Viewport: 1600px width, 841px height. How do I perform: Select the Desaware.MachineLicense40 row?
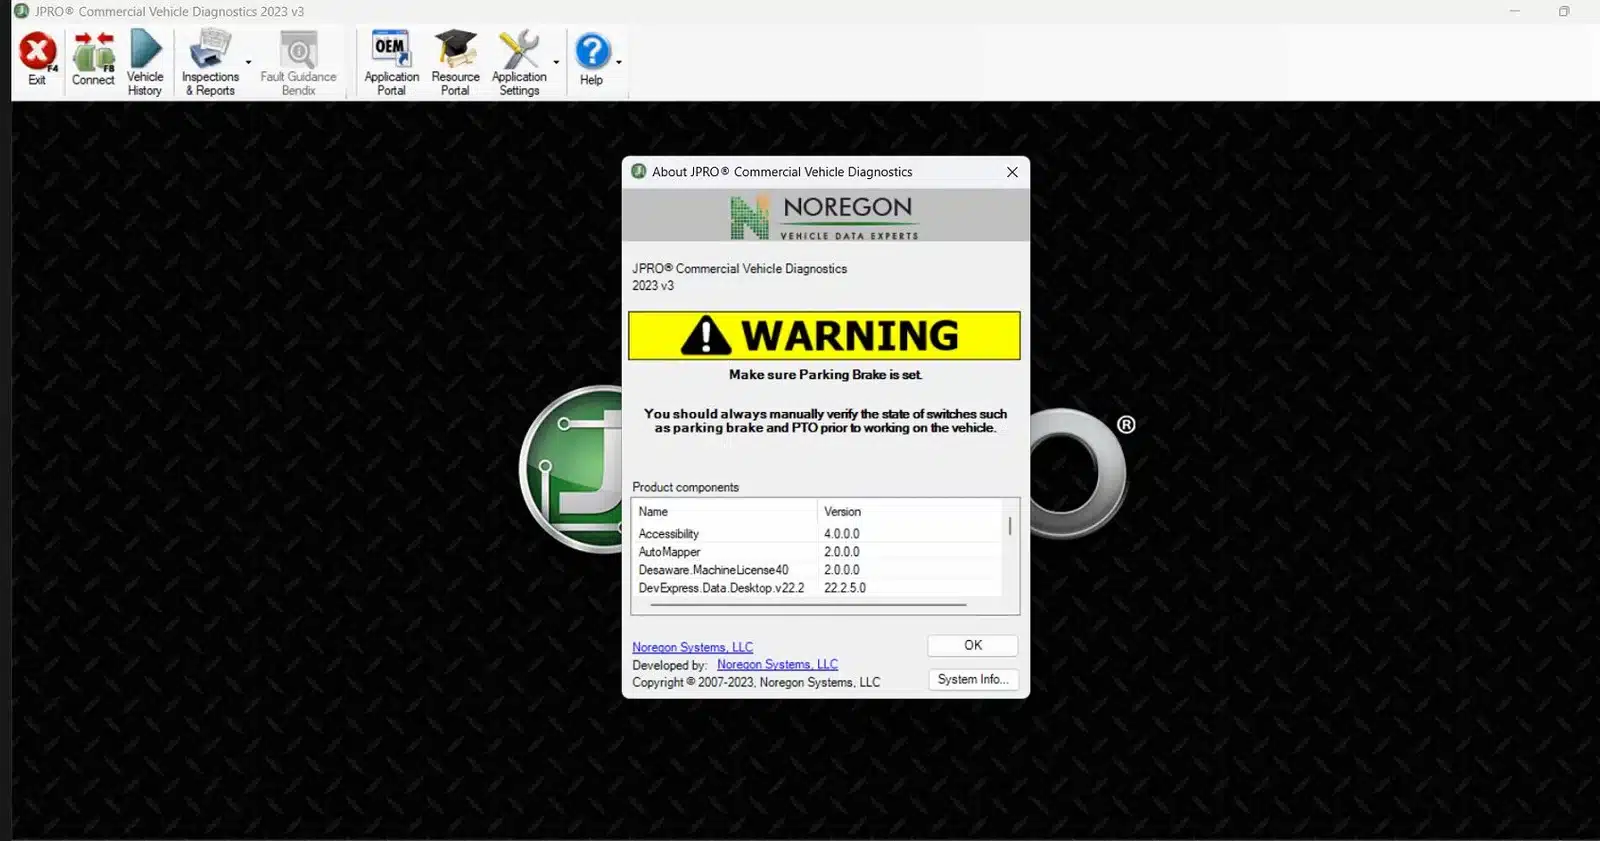pos(817,570)
